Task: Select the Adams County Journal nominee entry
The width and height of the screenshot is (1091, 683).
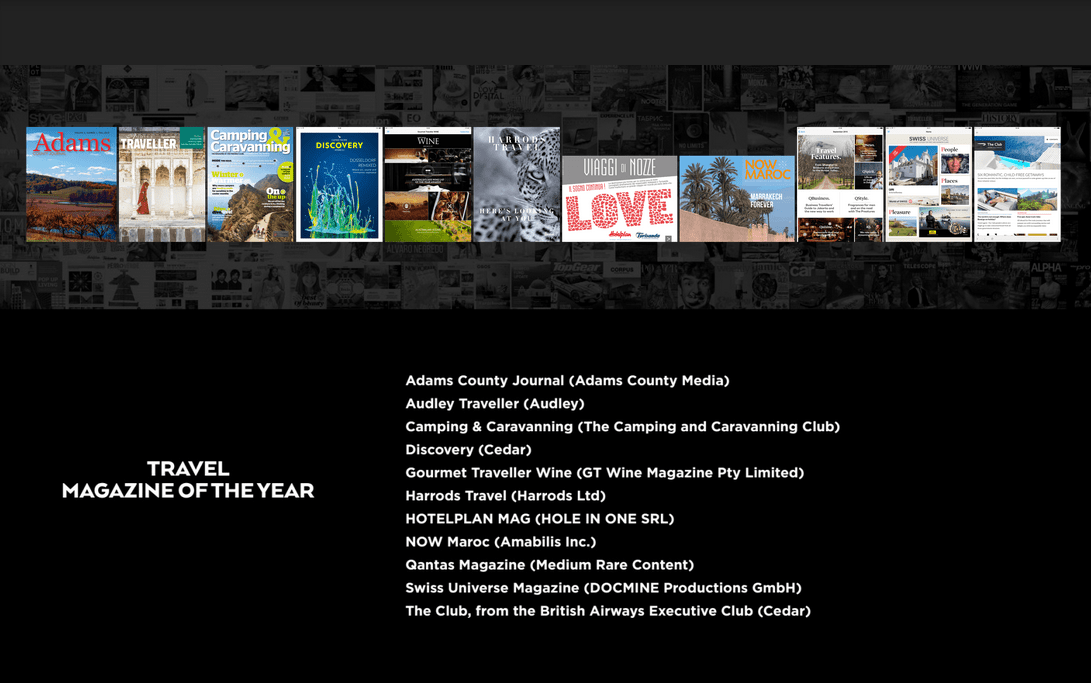Action: pyautogui.click(x=567, y=380)
